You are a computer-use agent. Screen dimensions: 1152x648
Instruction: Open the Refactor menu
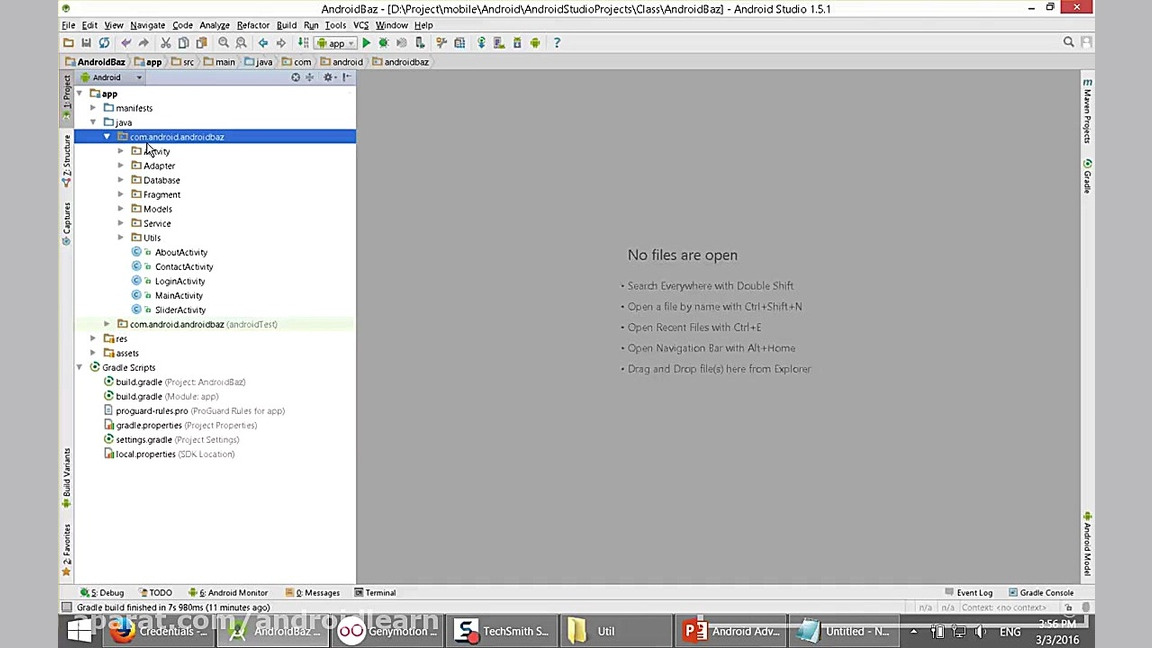[x=253, y=25]
